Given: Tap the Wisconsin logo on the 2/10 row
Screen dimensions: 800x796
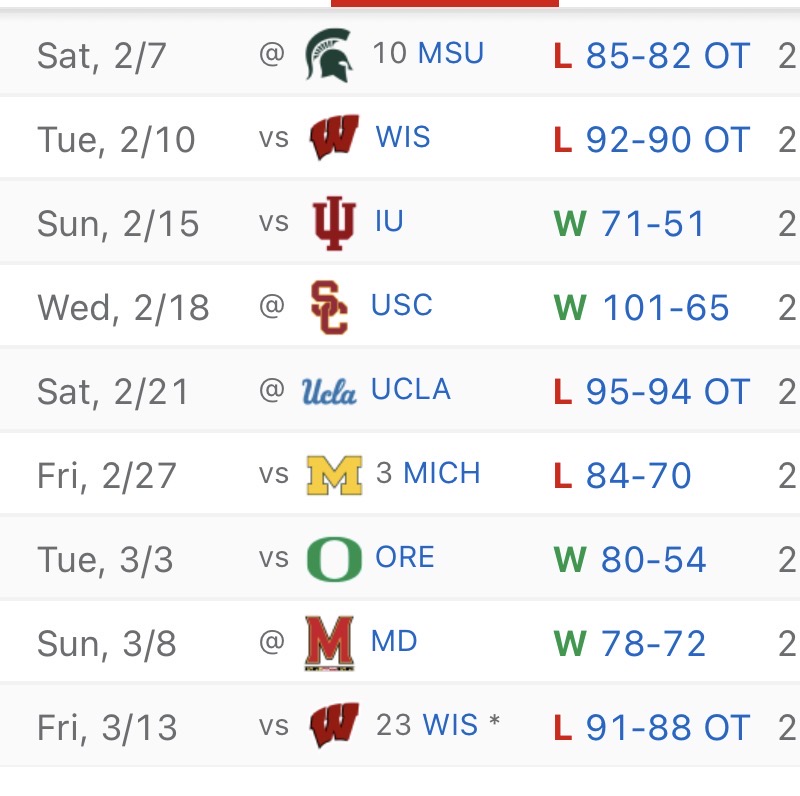Looking at the screenshot, I should coord(335,137).
